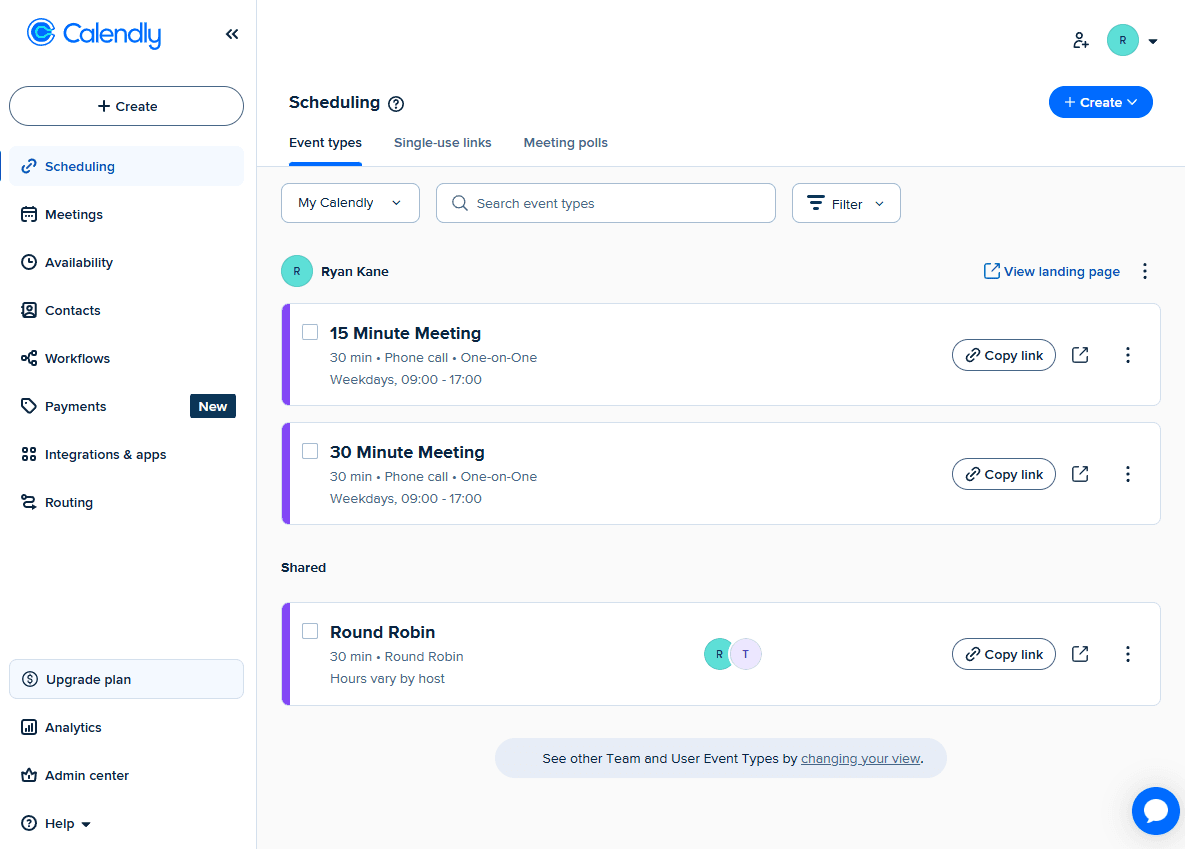This screenshot has width=1185, height=849.
Task: Open the blue Create dropdown button
Action: (1100, 102)
